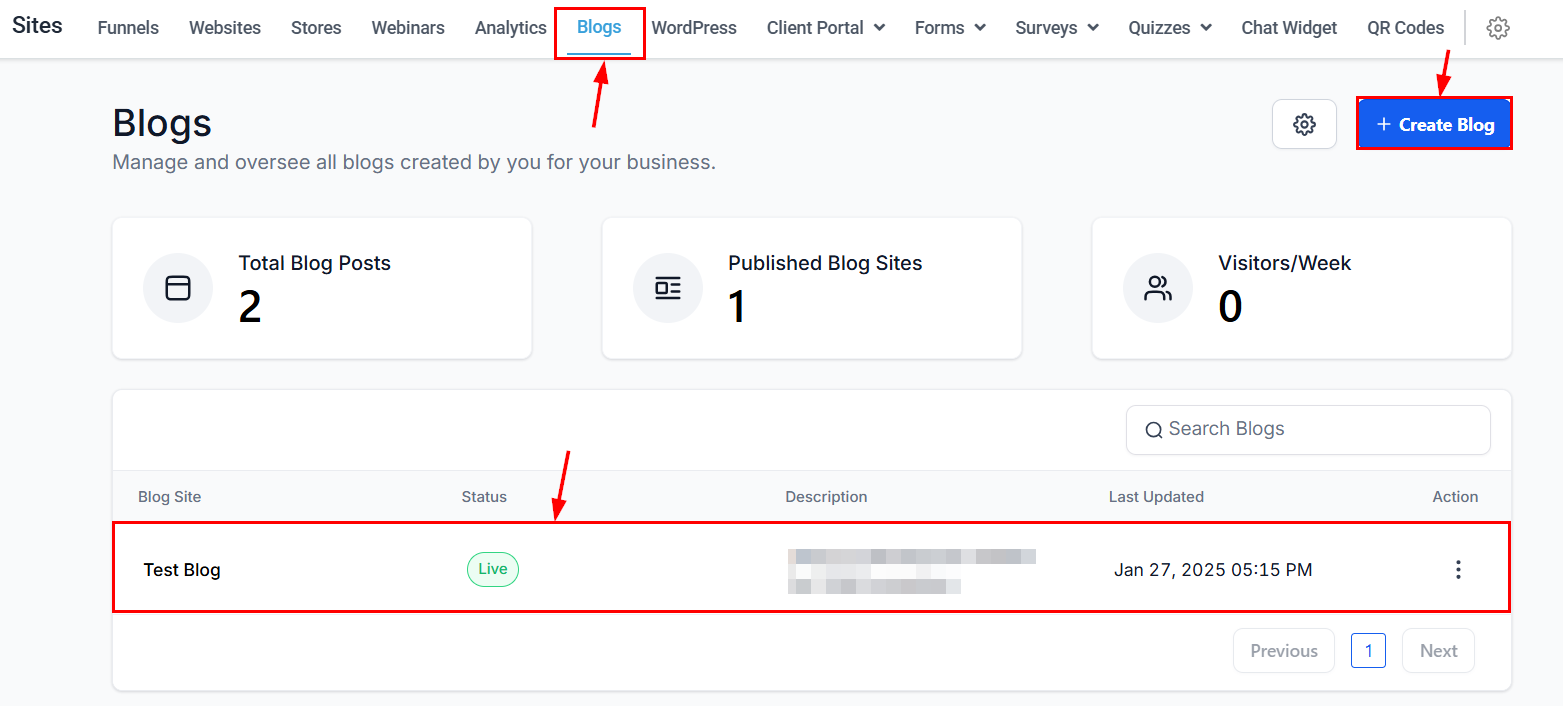Click the Blog Site column header
1563x706 pixels.
pos(170,497)
